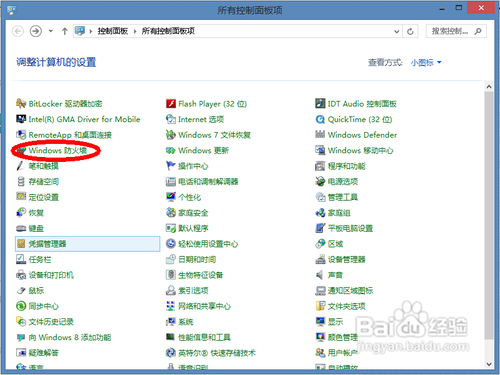Open the 管理工具 link

(343, 197)
